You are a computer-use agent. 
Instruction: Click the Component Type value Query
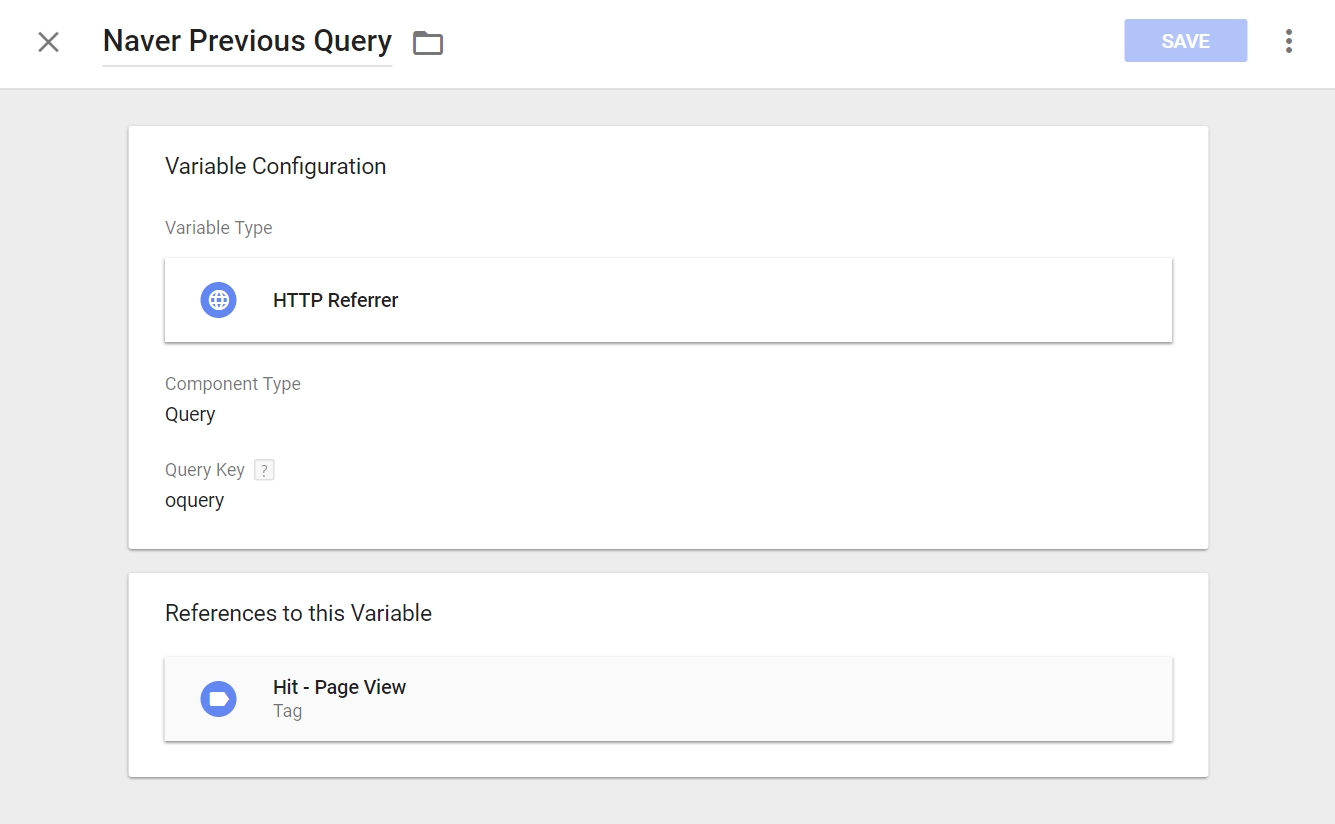click(190, 414)
